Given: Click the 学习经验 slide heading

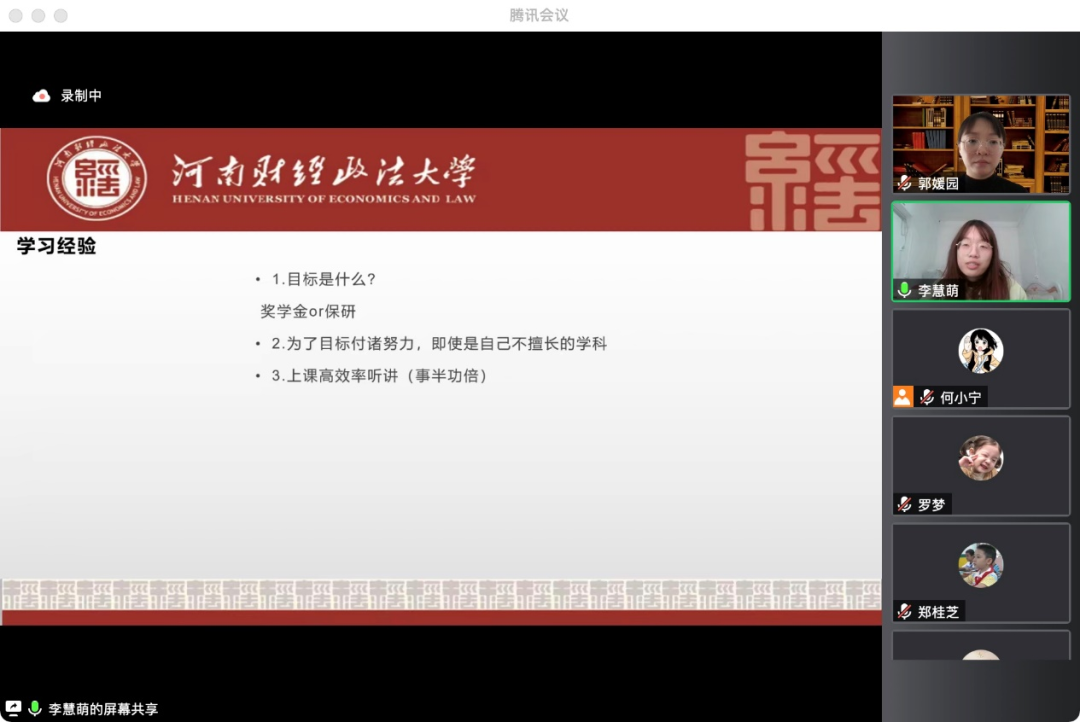Looking at the screenshot, I should tap(57, 246).
